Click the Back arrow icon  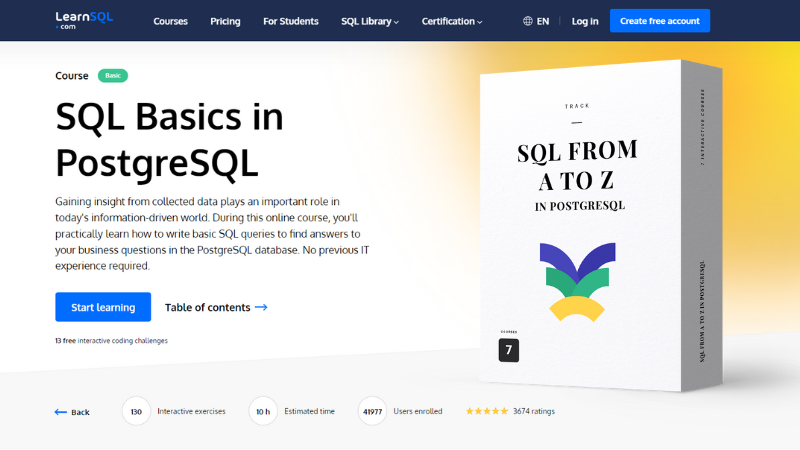(61, 412)
